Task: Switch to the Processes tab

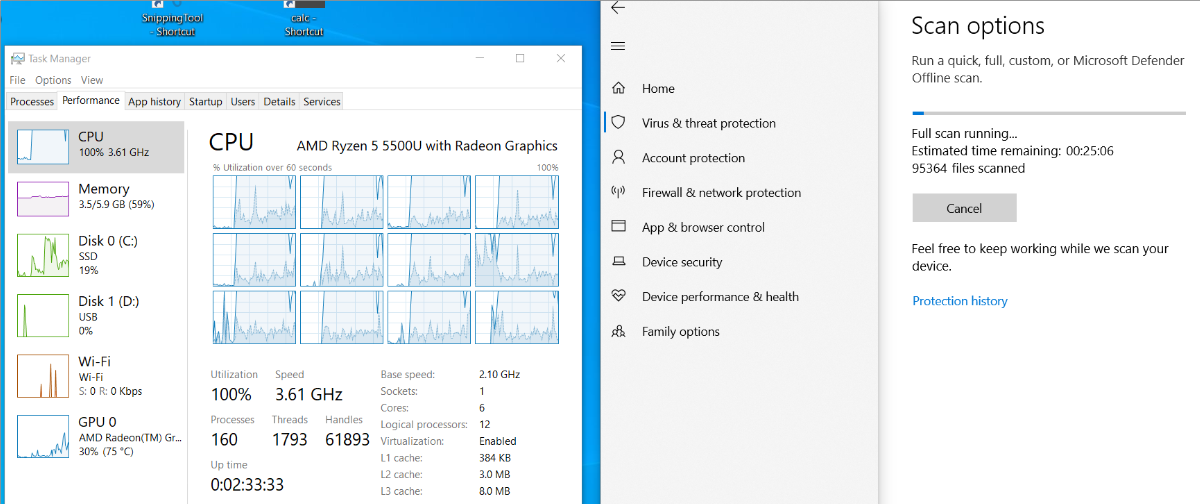Action: (32, 102)
